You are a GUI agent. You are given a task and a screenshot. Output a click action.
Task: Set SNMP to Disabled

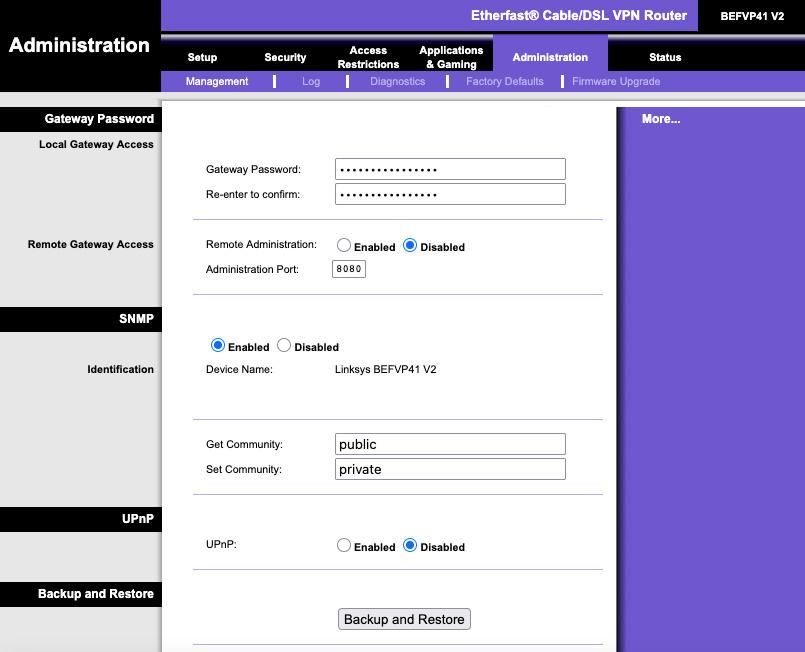[x=284, y=346]
